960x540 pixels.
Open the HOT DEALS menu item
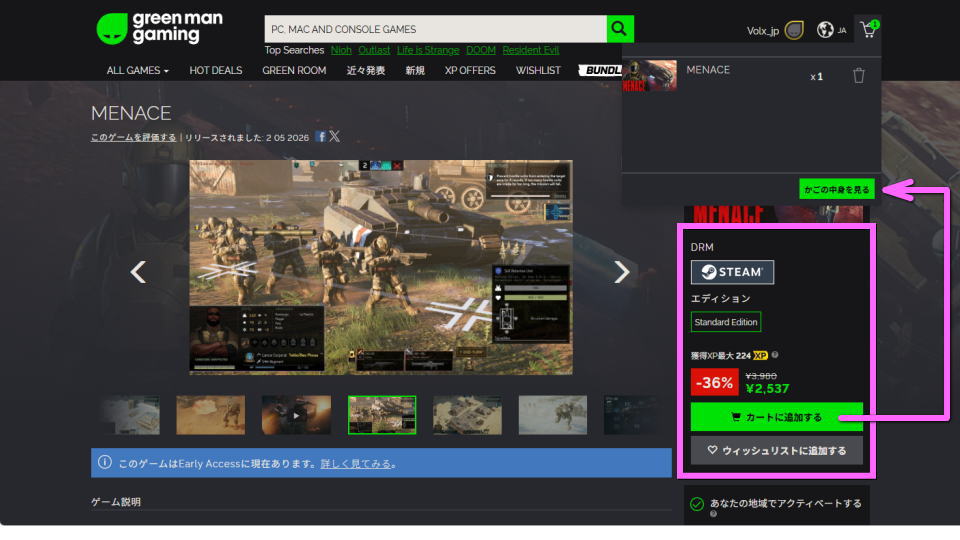pos(215,71)
